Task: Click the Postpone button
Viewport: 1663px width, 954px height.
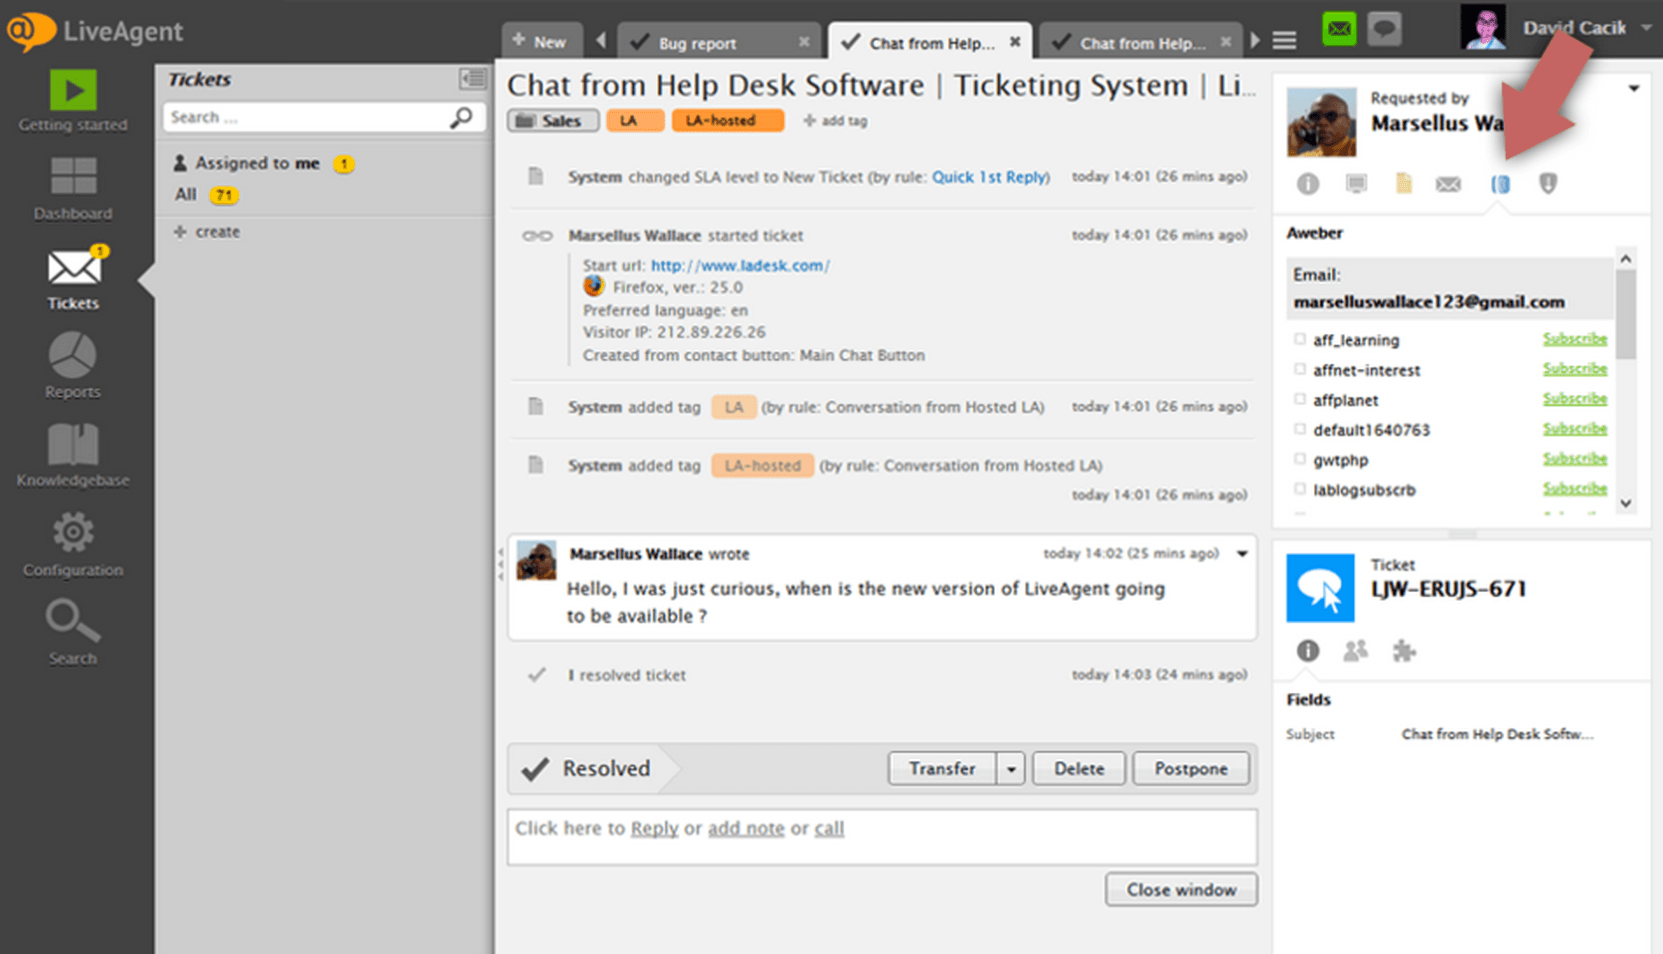Action: click(x=1190, y=769)
